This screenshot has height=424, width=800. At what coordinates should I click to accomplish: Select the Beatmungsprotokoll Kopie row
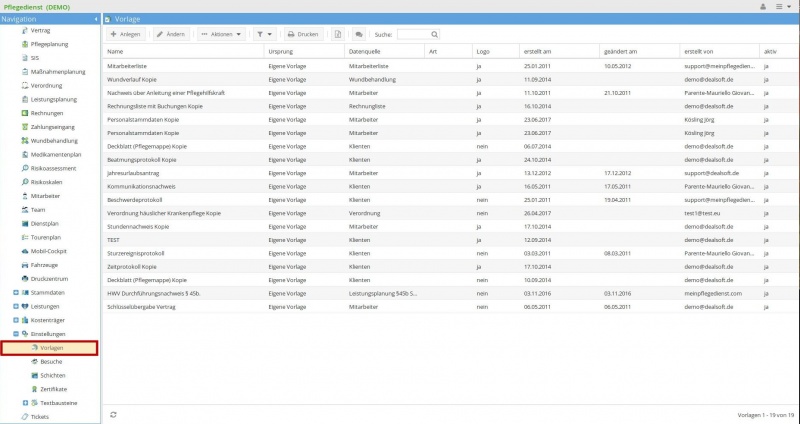coord(451,160)
